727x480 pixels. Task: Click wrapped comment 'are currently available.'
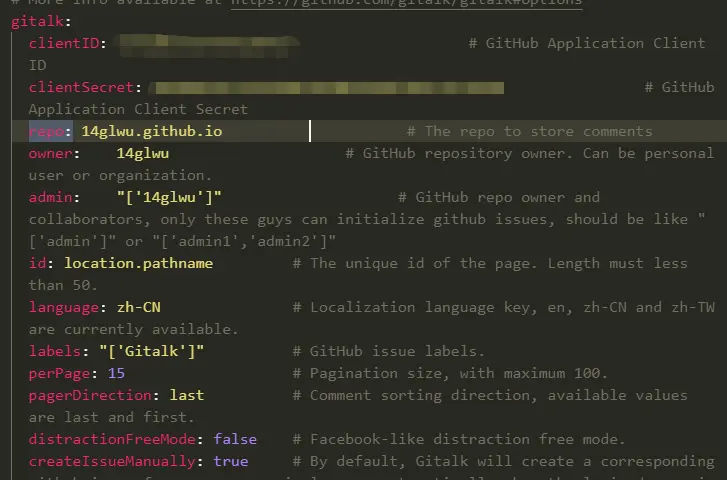click(134, 329)
